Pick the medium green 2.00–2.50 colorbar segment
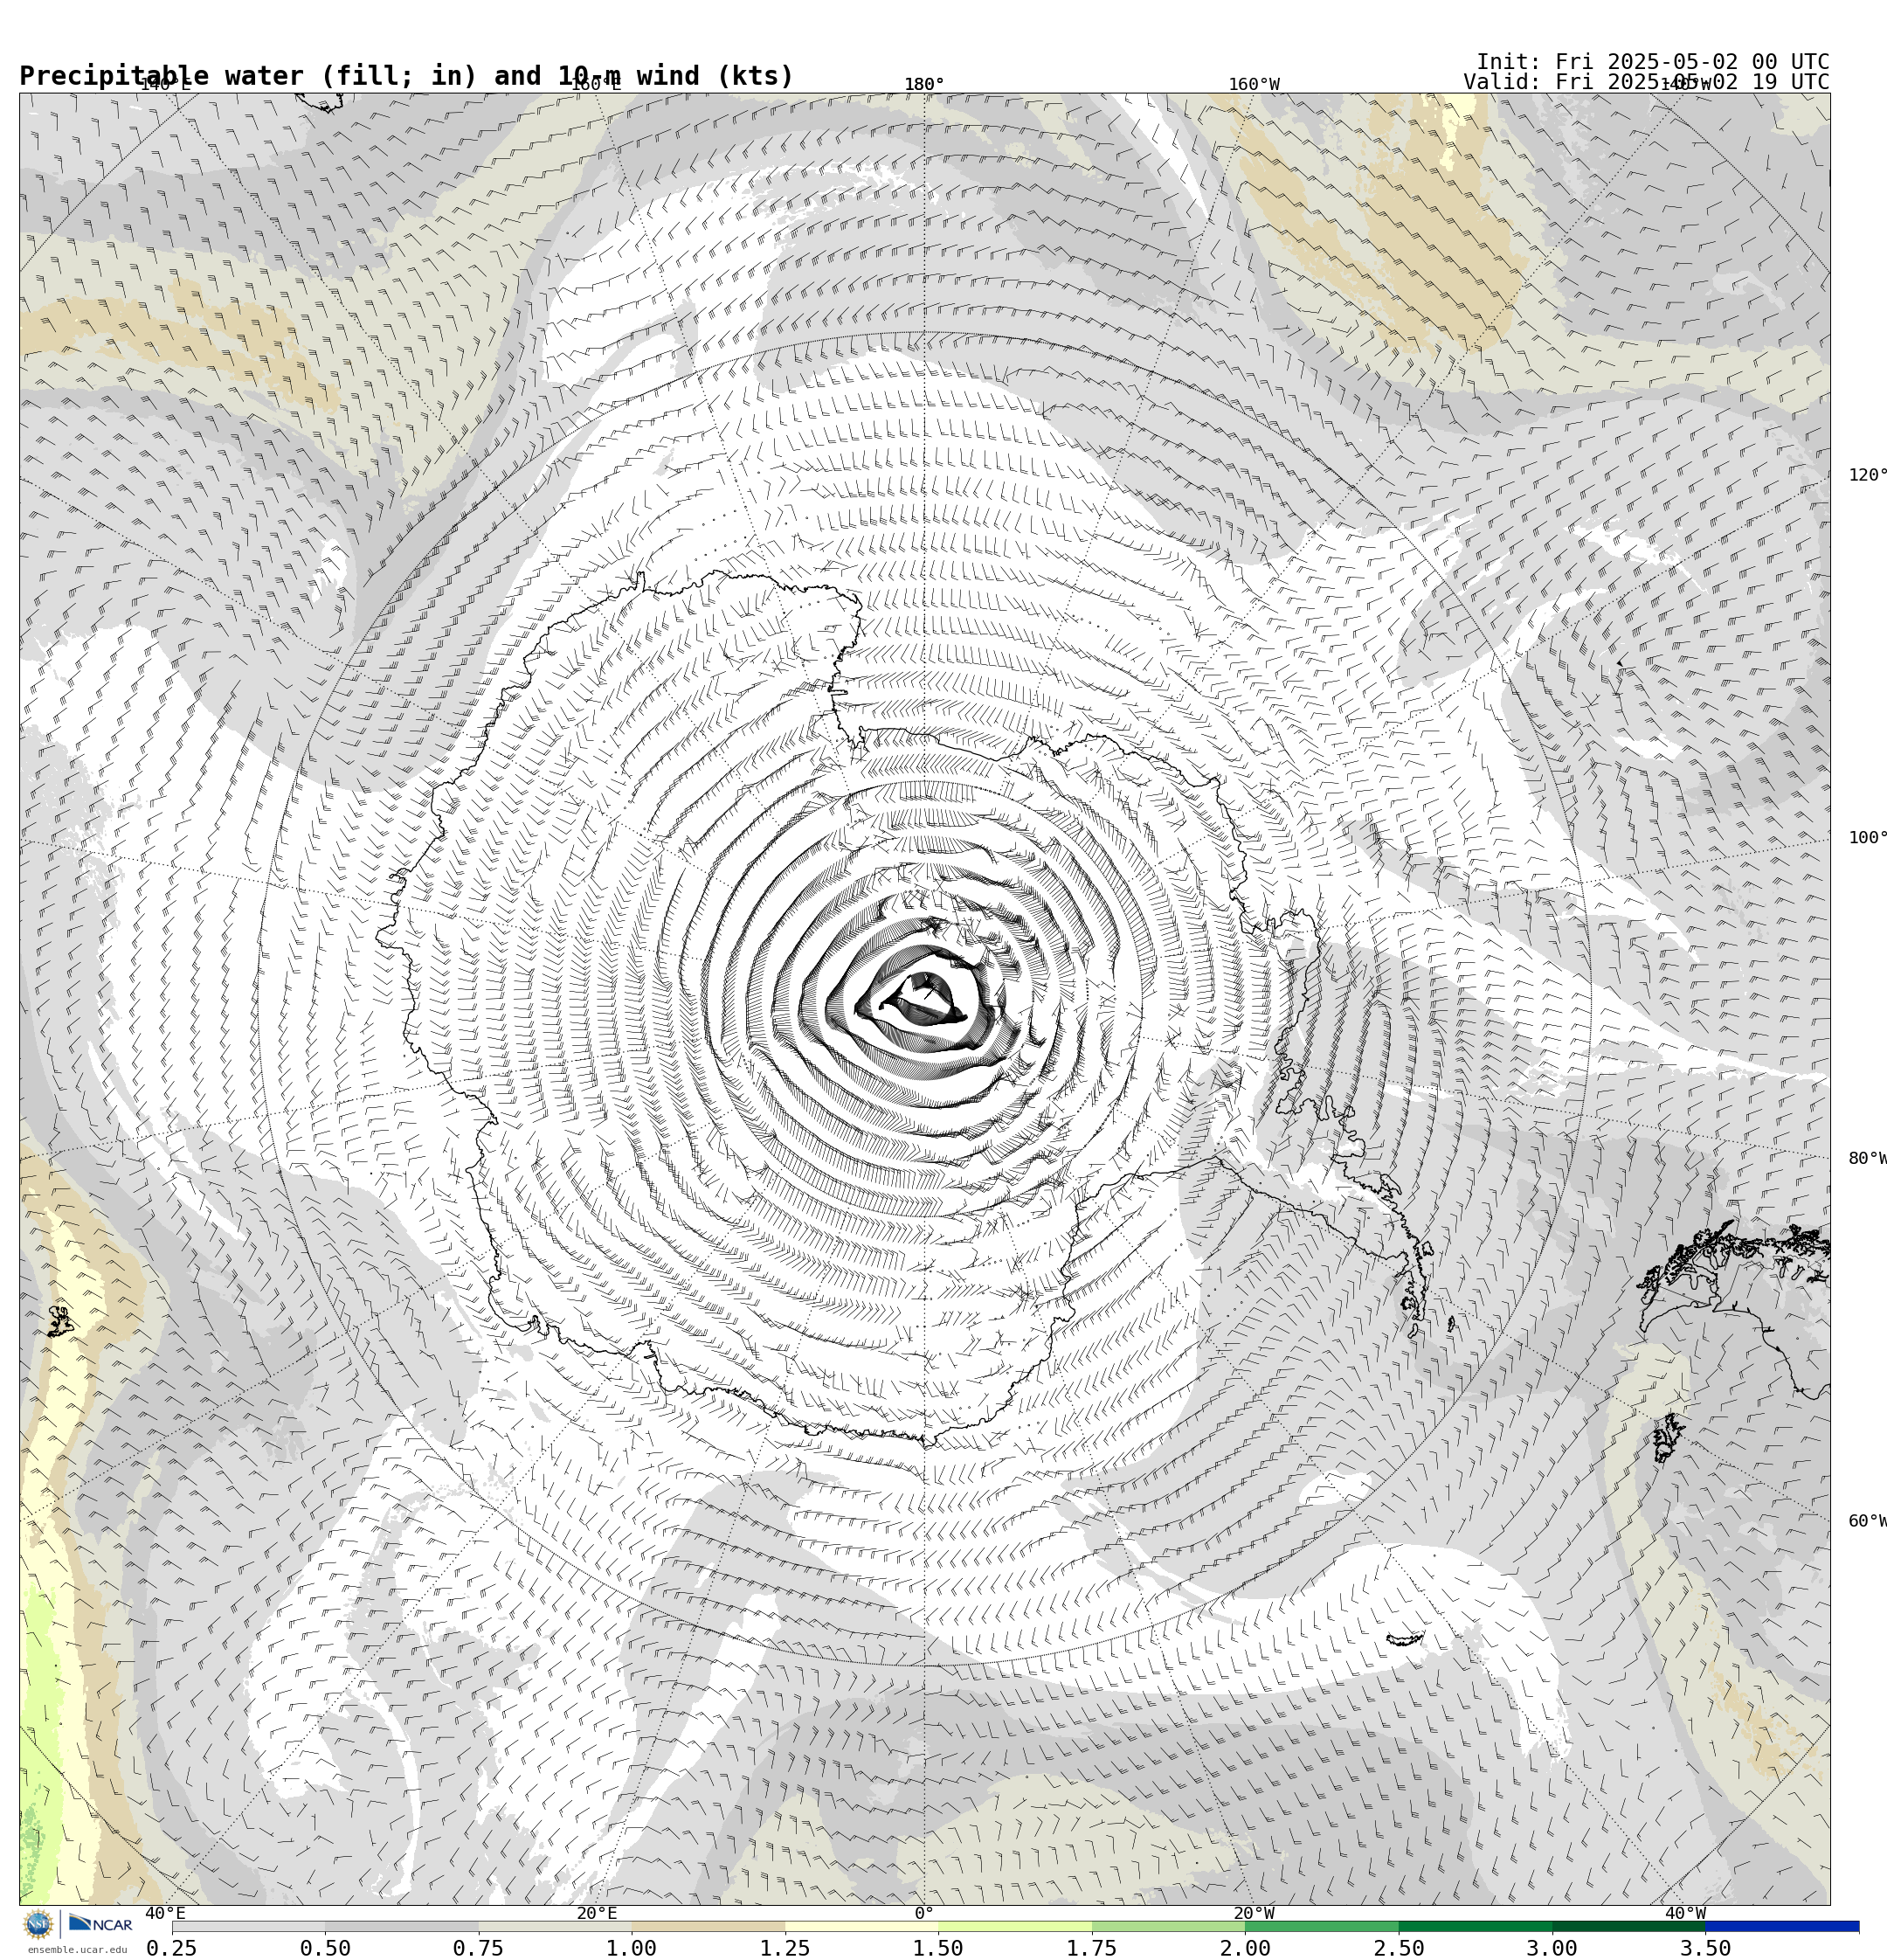Image resolution: width=1887 pixels, height=1960 pixels. coord(1322,1926)
